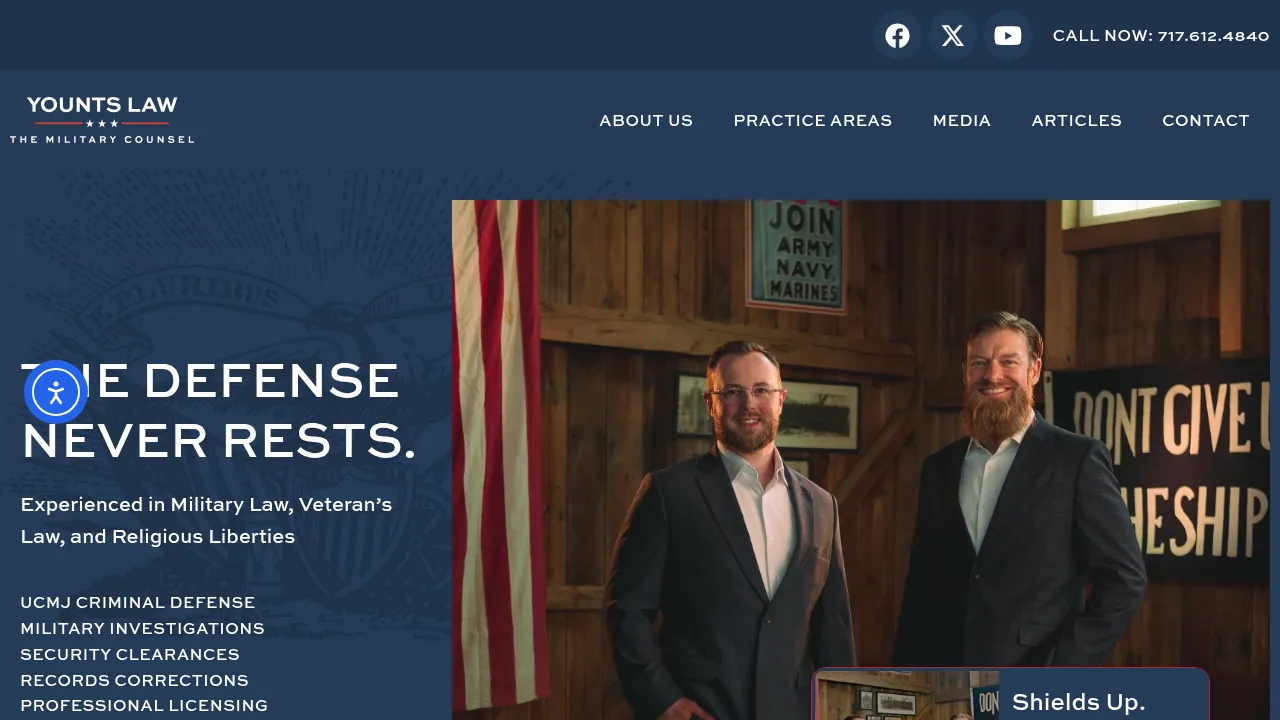Open the About Us menu item
This screenshot has width=1280, height=720.
pyautogui.click(x=646, y=120)
